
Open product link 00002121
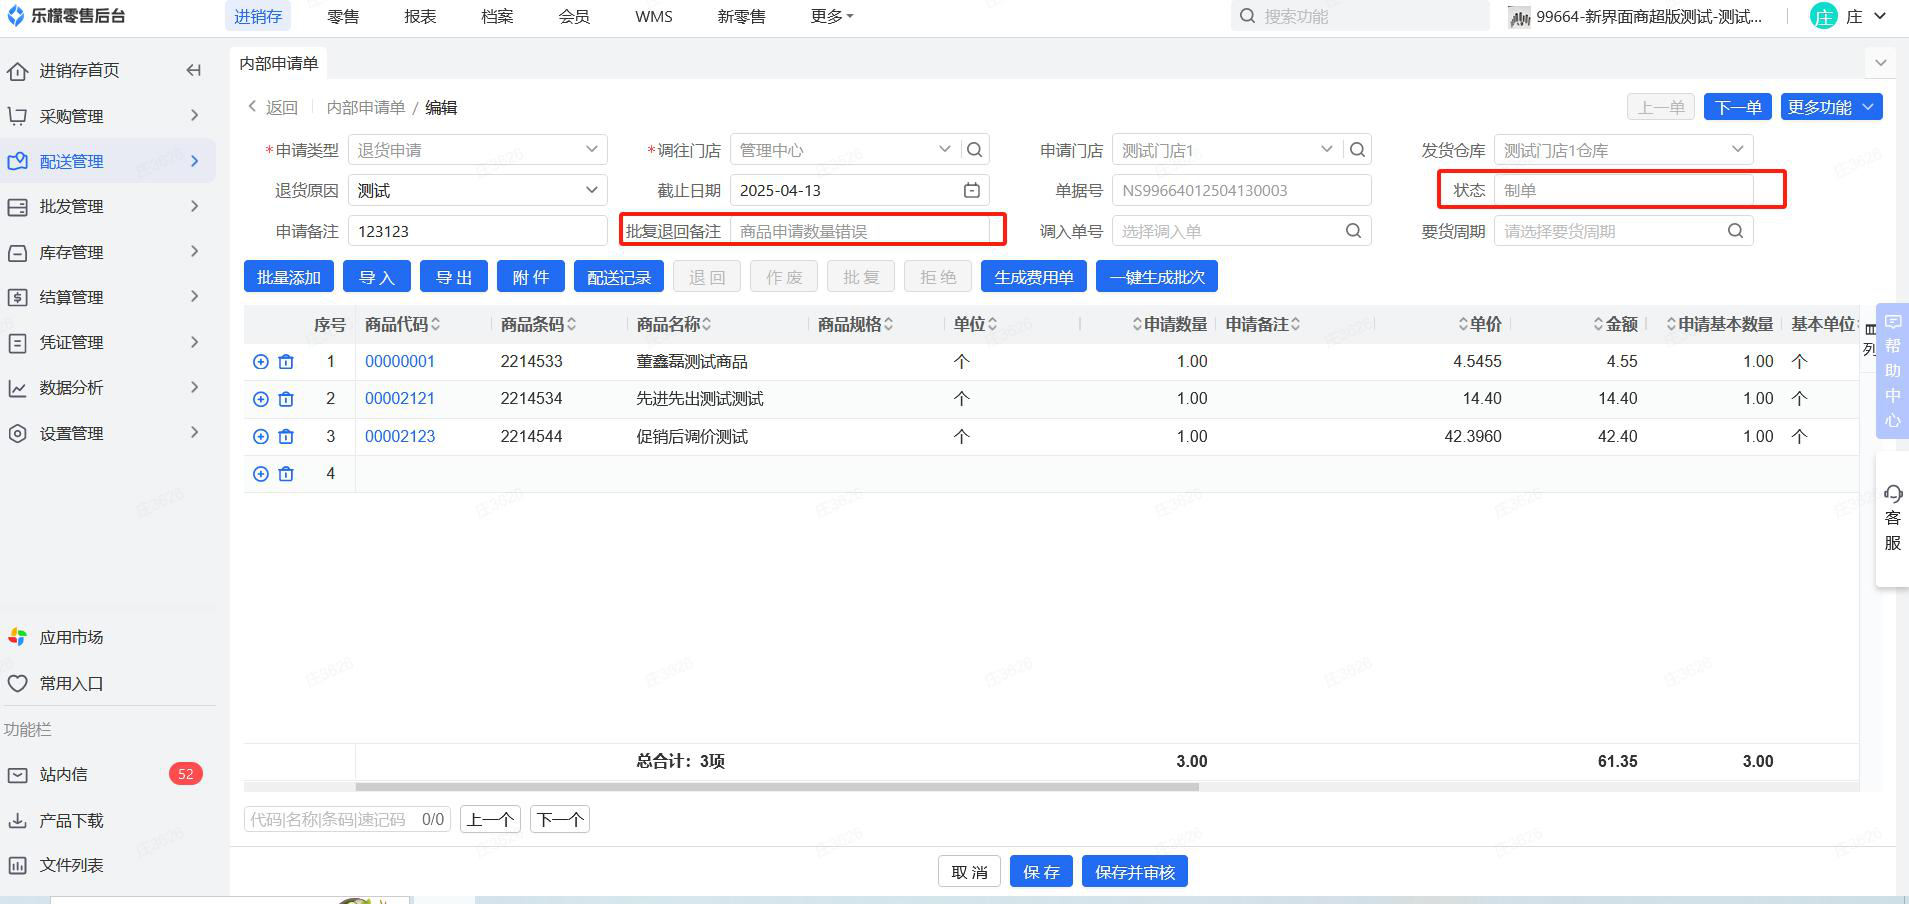(x=400, y=399)
